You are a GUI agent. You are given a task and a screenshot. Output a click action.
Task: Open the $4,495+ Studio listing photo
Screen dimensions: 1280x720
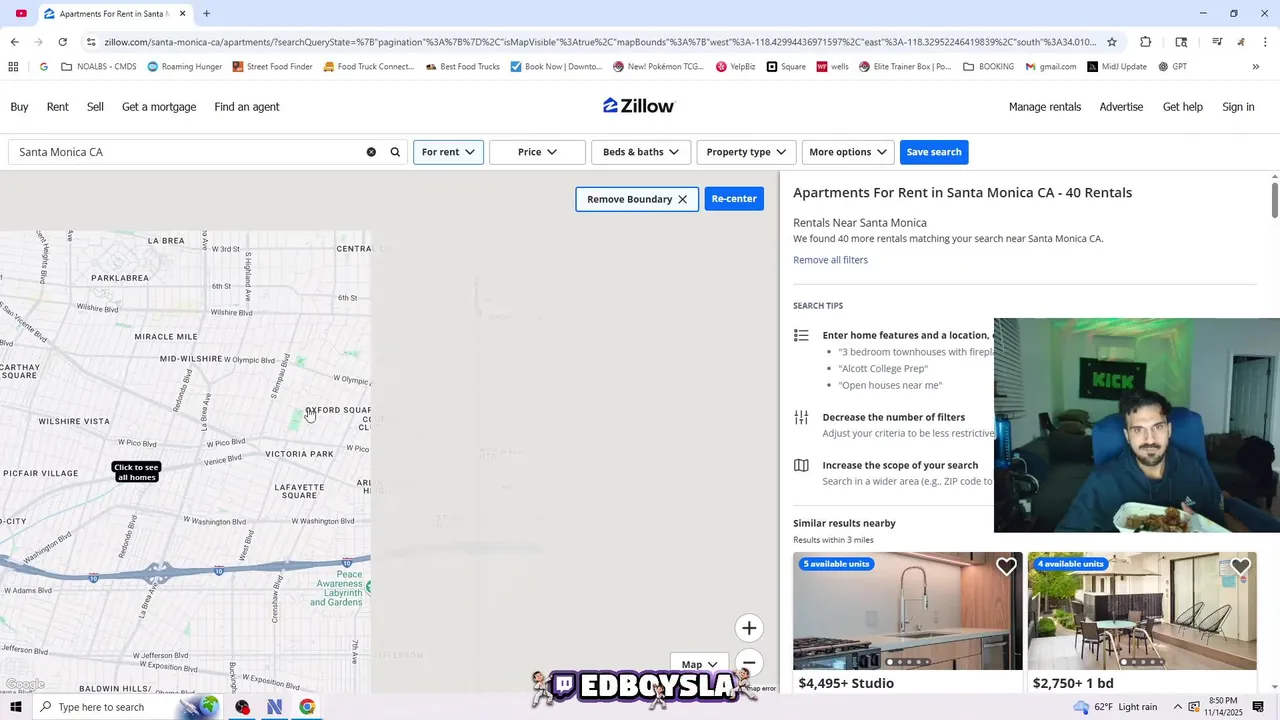pos(907,611)
